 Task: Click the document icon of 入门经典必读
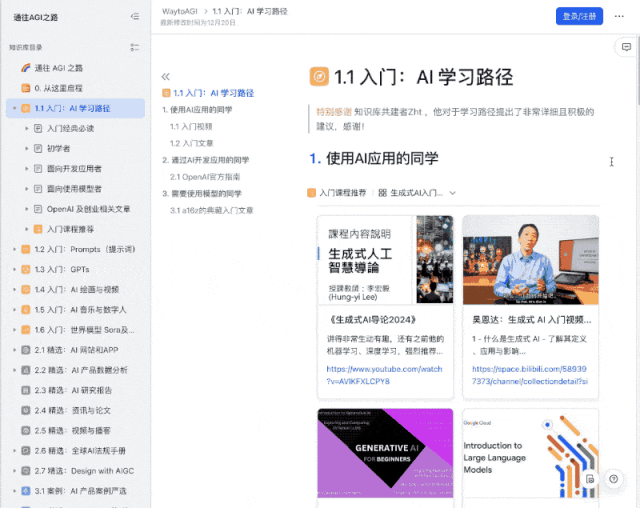38,129
